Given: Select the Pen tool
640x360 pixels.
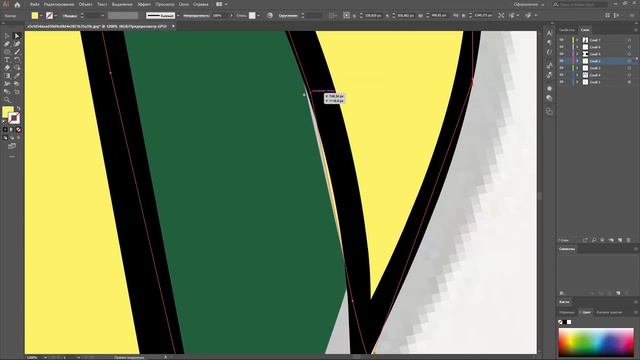Looking at the screenshot, I should click(x=7, y=44).
